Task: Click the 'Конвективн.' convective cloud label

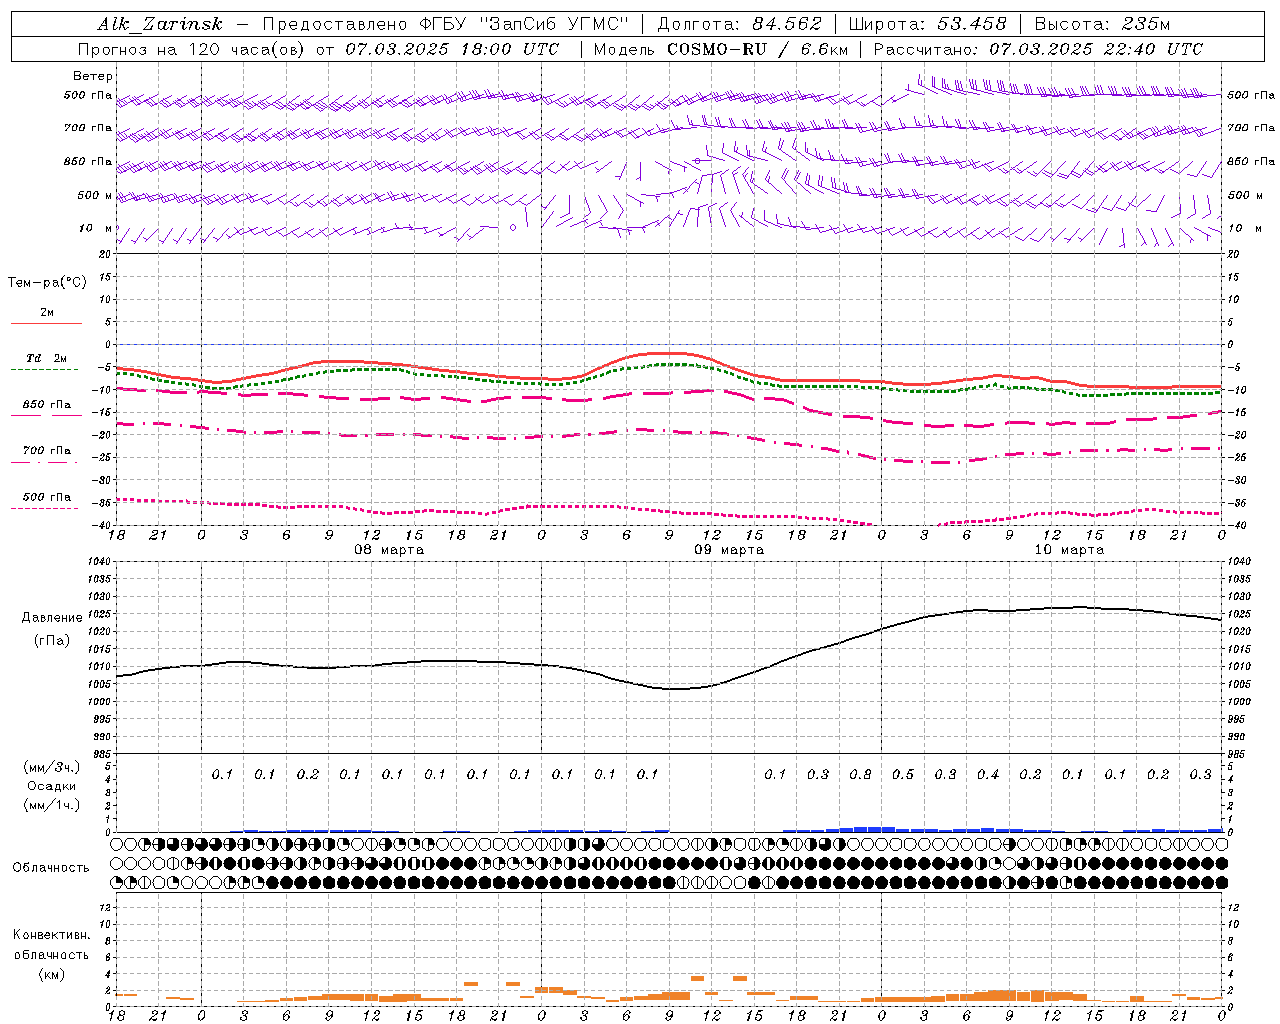Action: point(51,935)
